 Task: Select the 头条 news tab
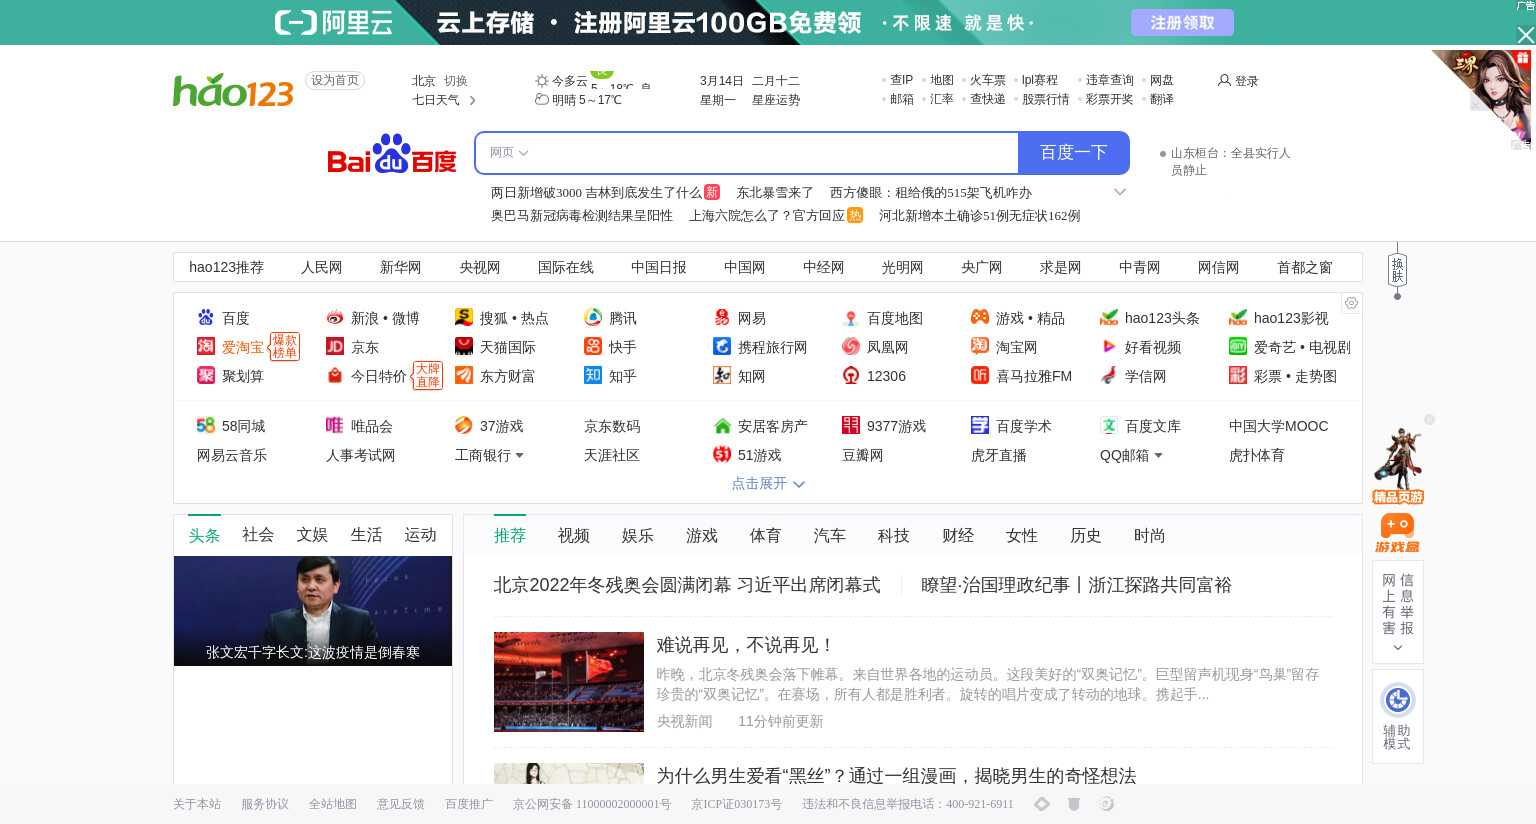tap(204, 535)
